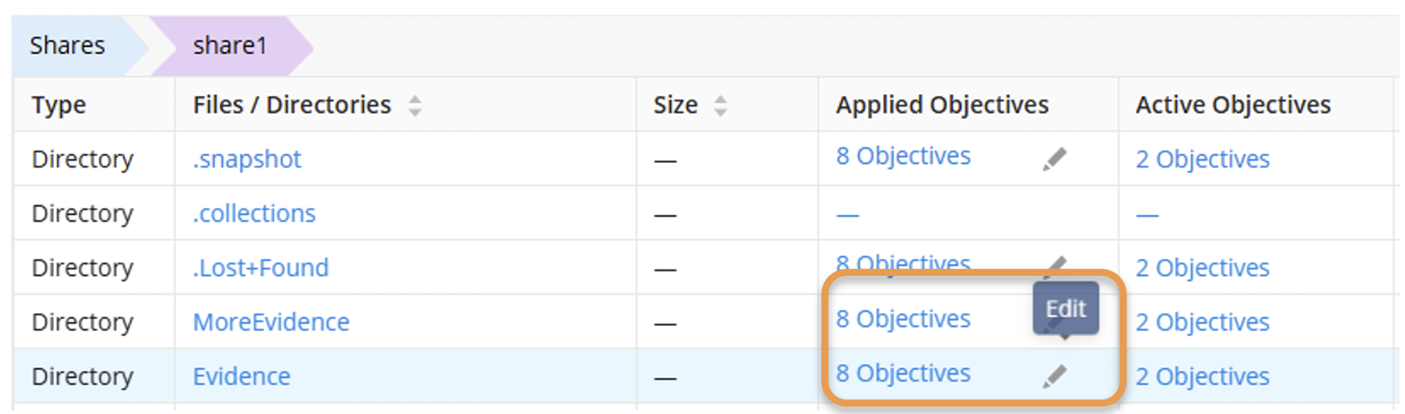This screenshot has height=414, width=1405.
Task: Open the .snapshot directory
Action: point(247,159)
